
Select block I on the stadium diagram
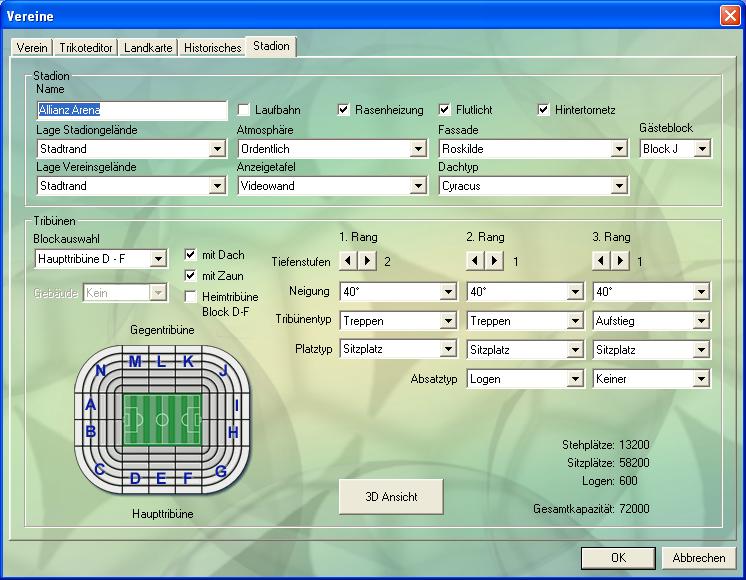pos(236,405)
